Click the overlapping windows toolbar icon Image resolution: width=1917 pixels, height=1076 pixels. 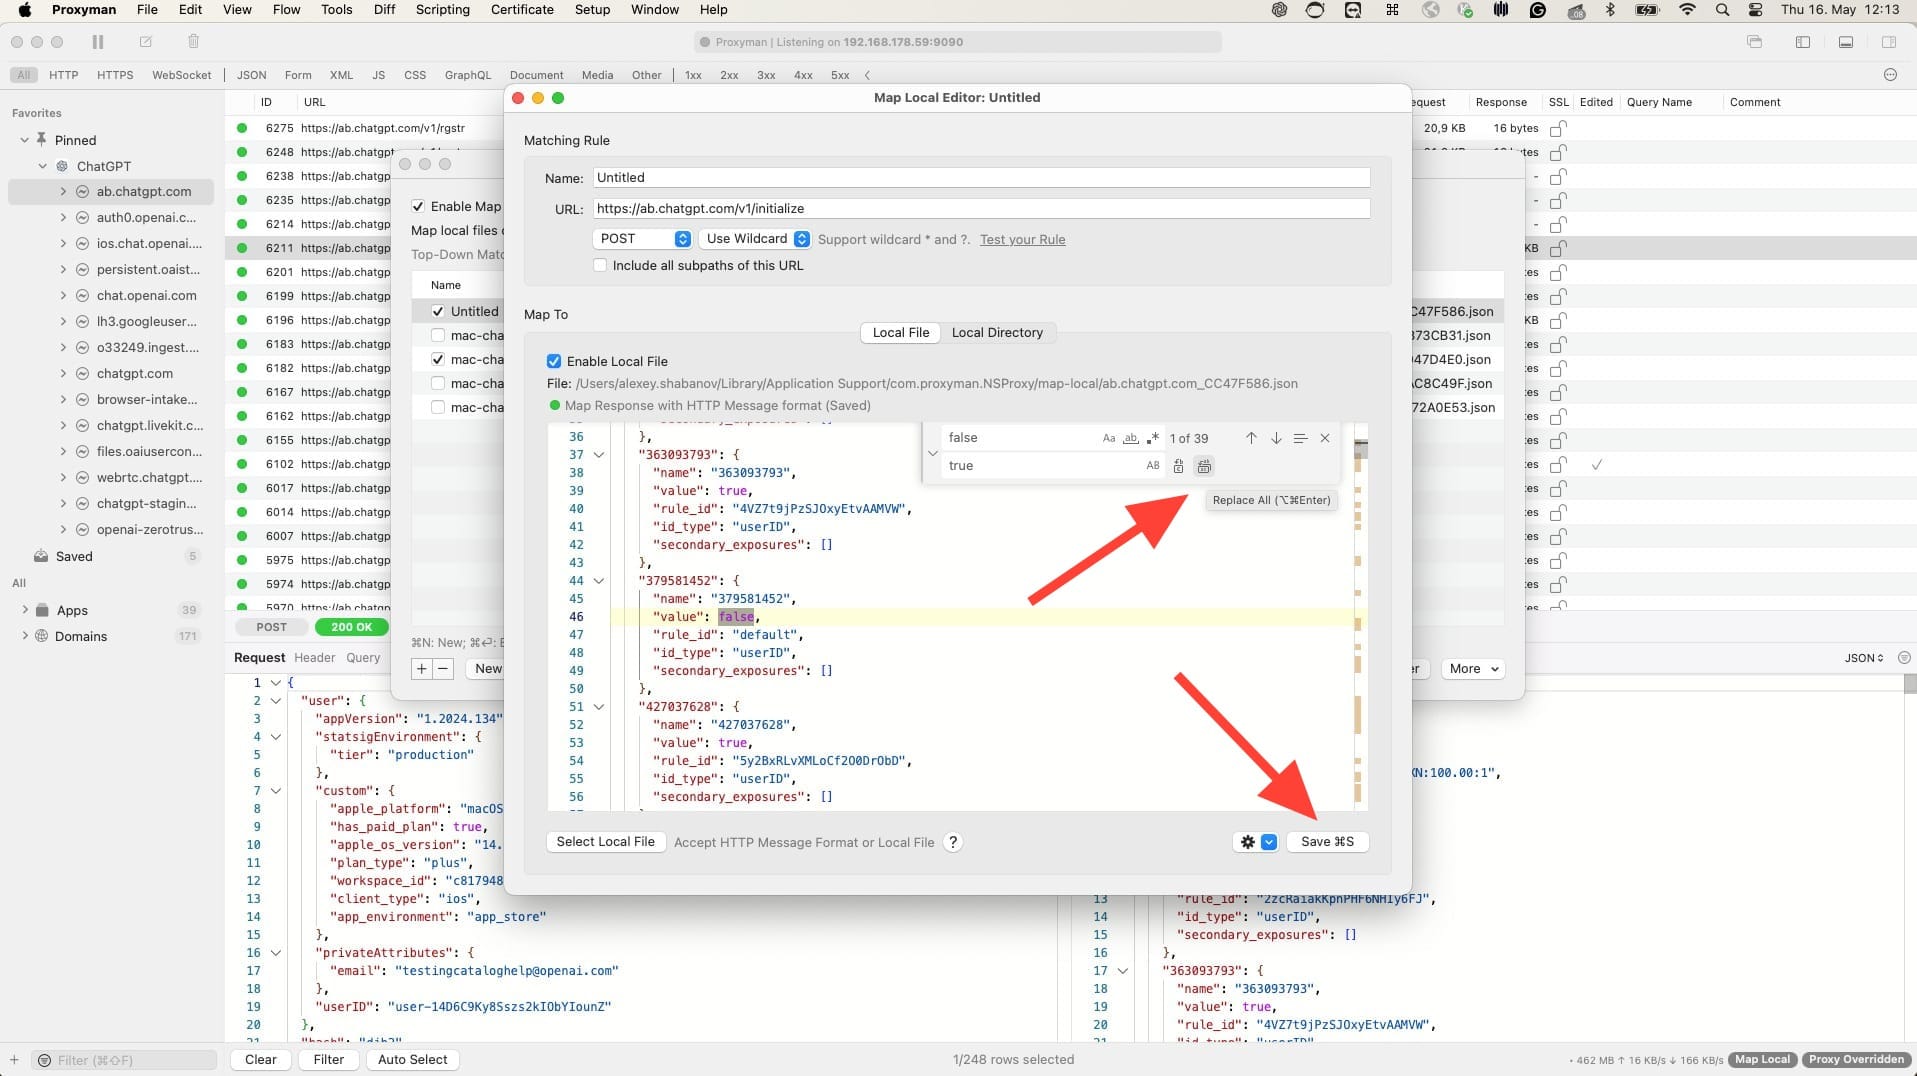point(1754,42)
